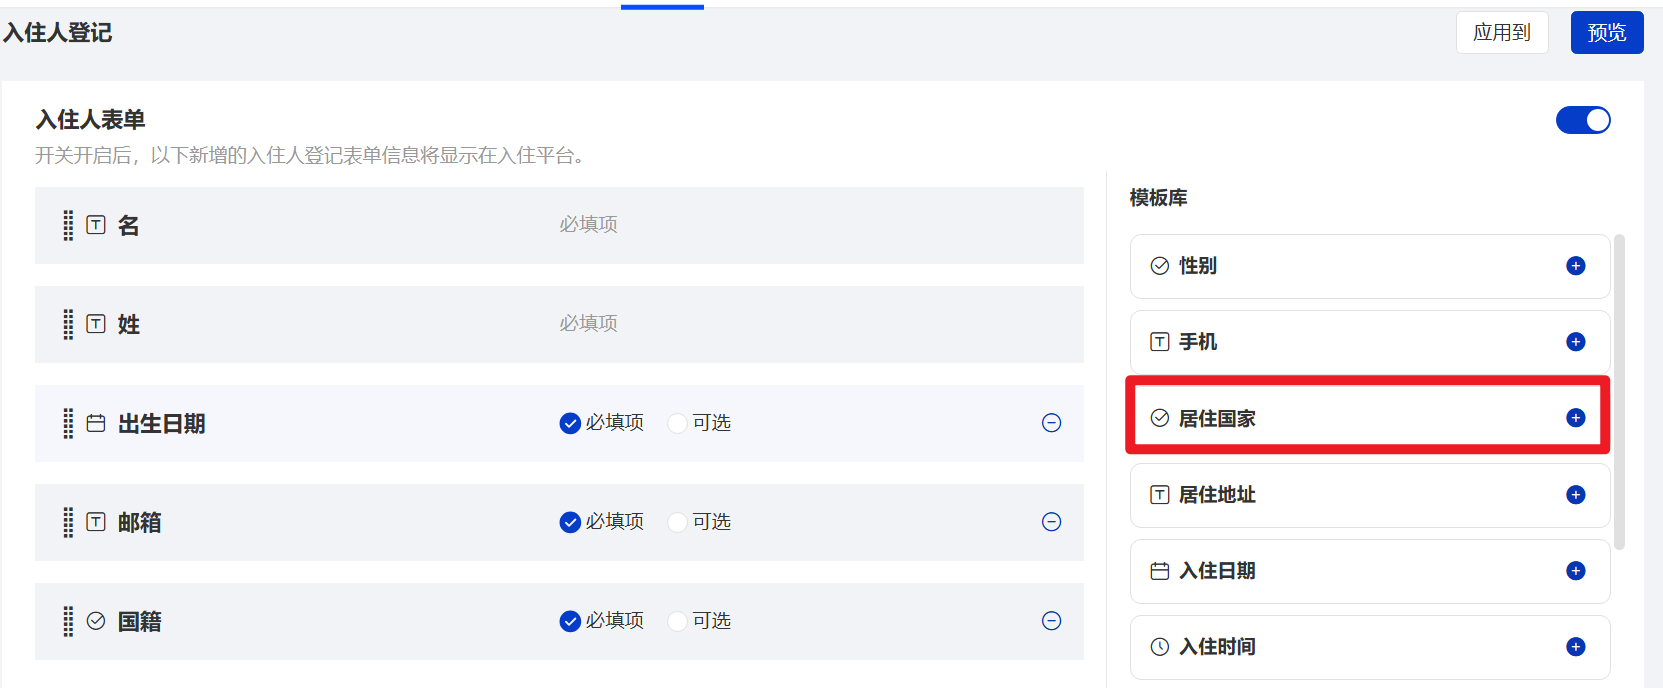Delete 国籍 field using minus icon
The width and height of the screenshot is (1663, 688).
coord(1051,621)
